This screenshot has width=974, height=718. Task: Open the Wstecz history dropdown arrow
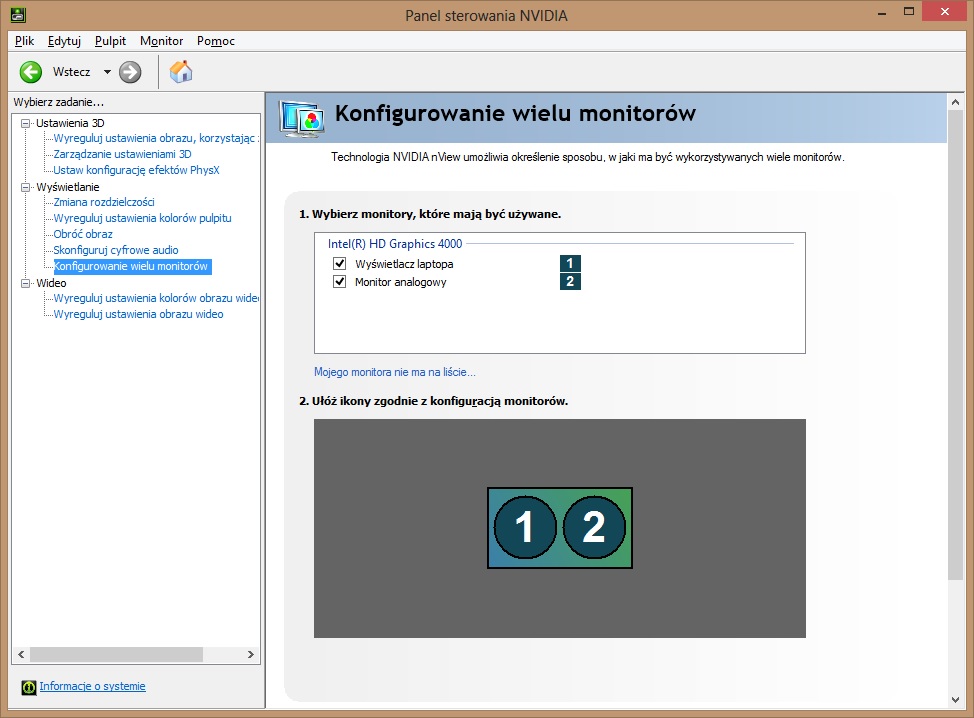pyautogui.click(x=107, y=72)
